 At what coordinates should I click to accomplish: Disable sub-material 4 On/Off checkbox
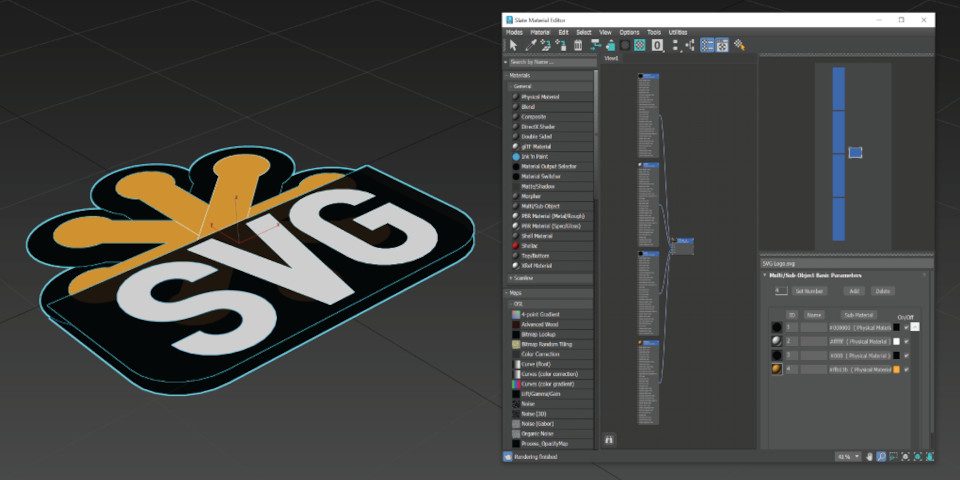click(x=907, y=369)
